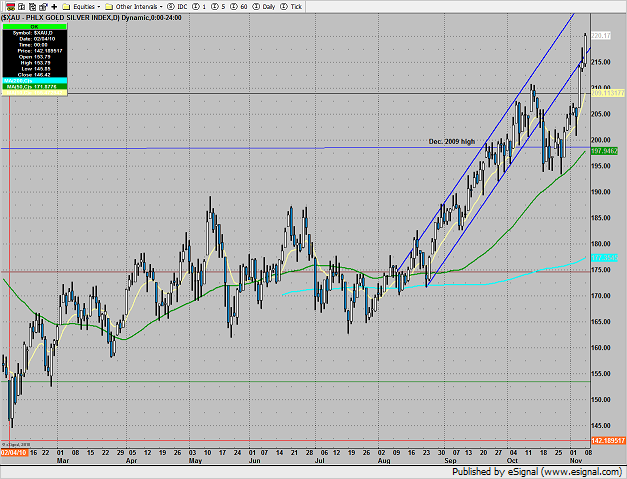Click the Other Intervals folder icon

(109, 6)
